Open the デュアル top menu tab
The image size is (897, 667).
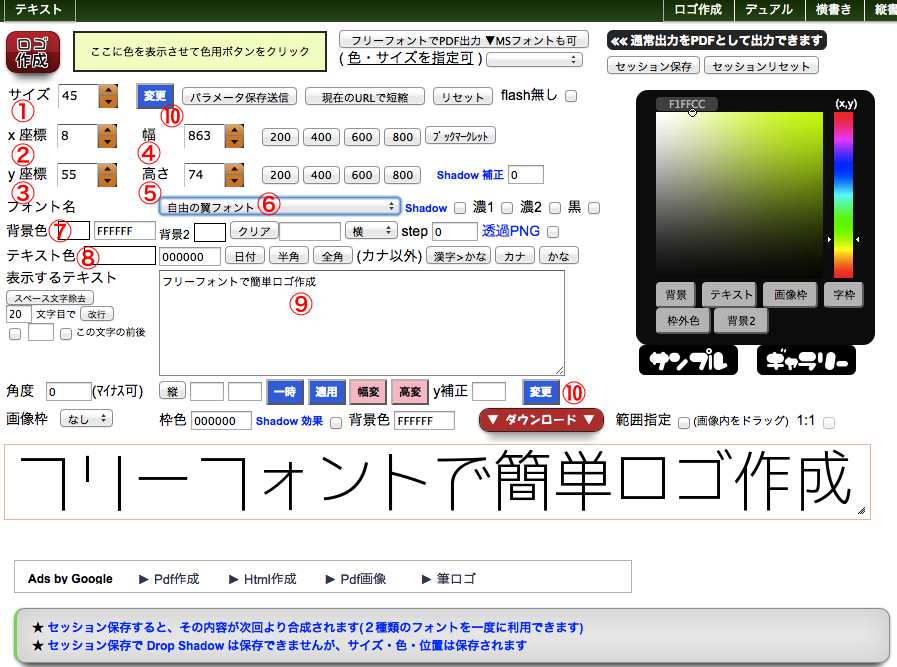pyautogui.click(x=769, y=9)
